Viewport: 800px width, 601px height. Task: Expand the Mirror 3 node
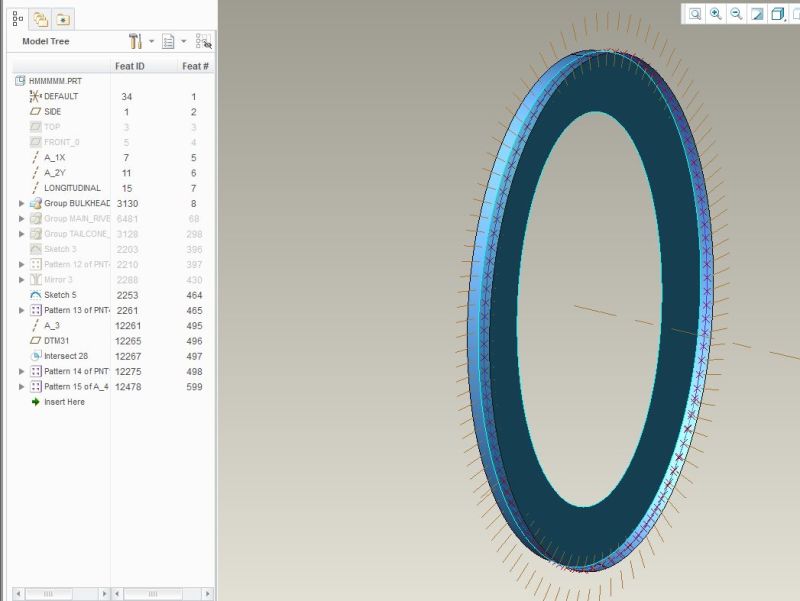coord(21,280)
